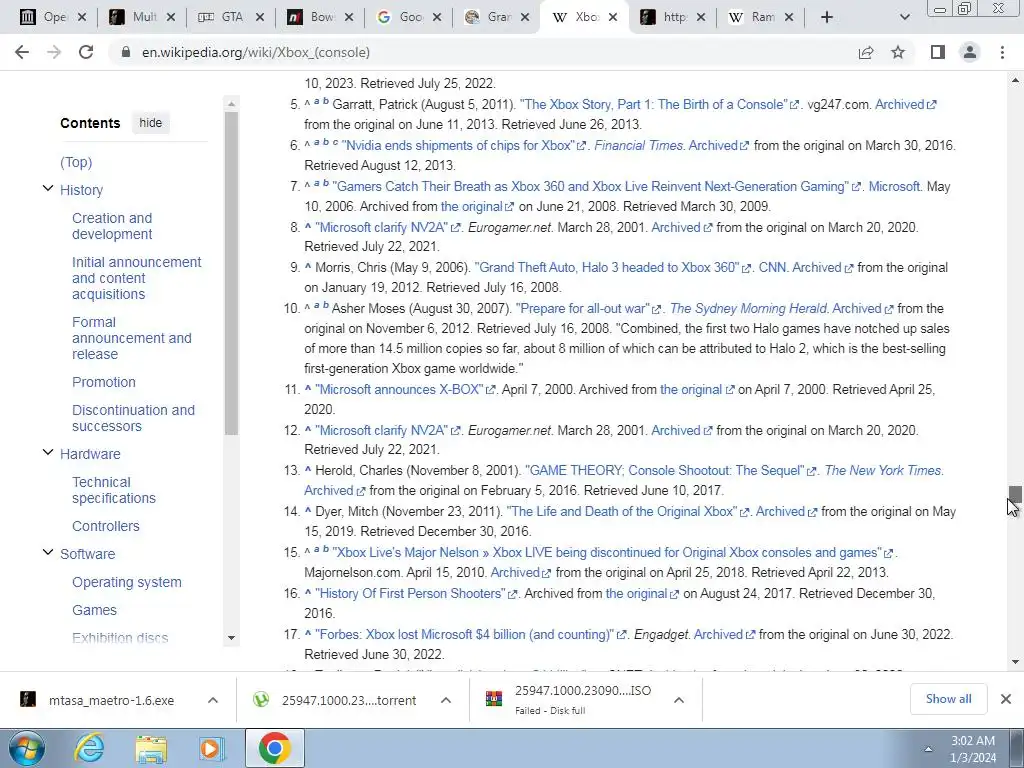
Task: Open the Financial Times link
Action: (638, 146)
